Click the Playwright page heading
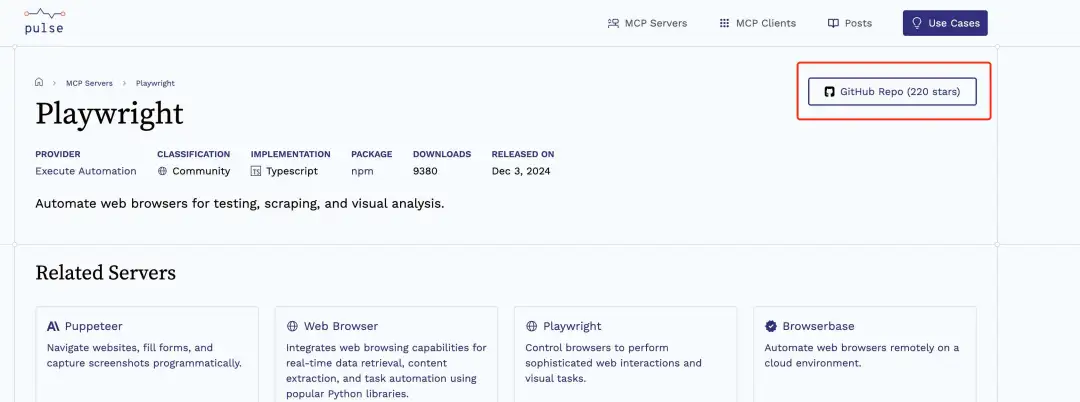Screen dimensions: 1080x402 pyautogui.click(x=110, y=114)
